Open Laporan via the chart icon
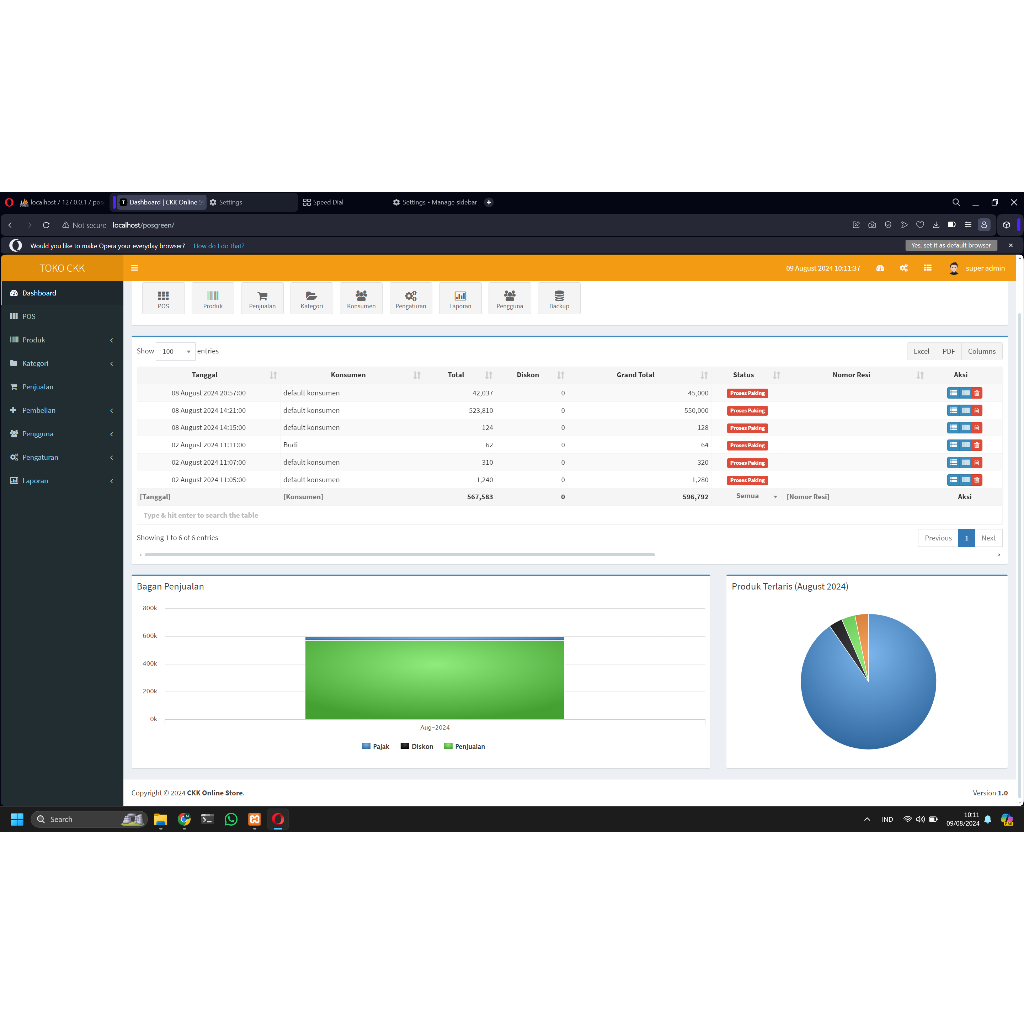The height and width of the screenshot is (1024, 1024). click(460, 297)
